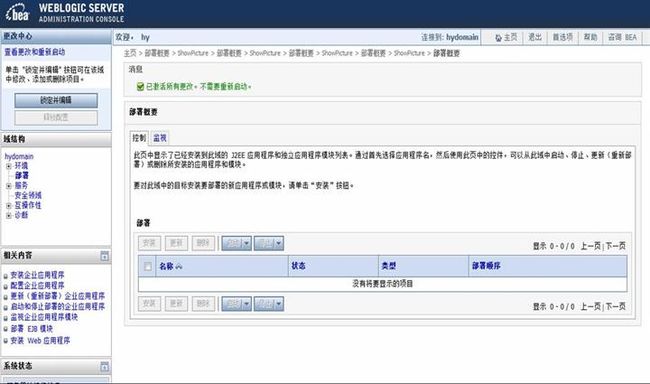Expand the 服务 tree node
This screenshot has height=384, width=650.
9,186
